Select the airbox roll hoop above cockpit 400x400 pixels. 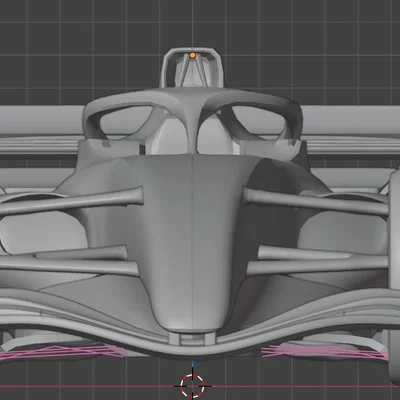192,67
